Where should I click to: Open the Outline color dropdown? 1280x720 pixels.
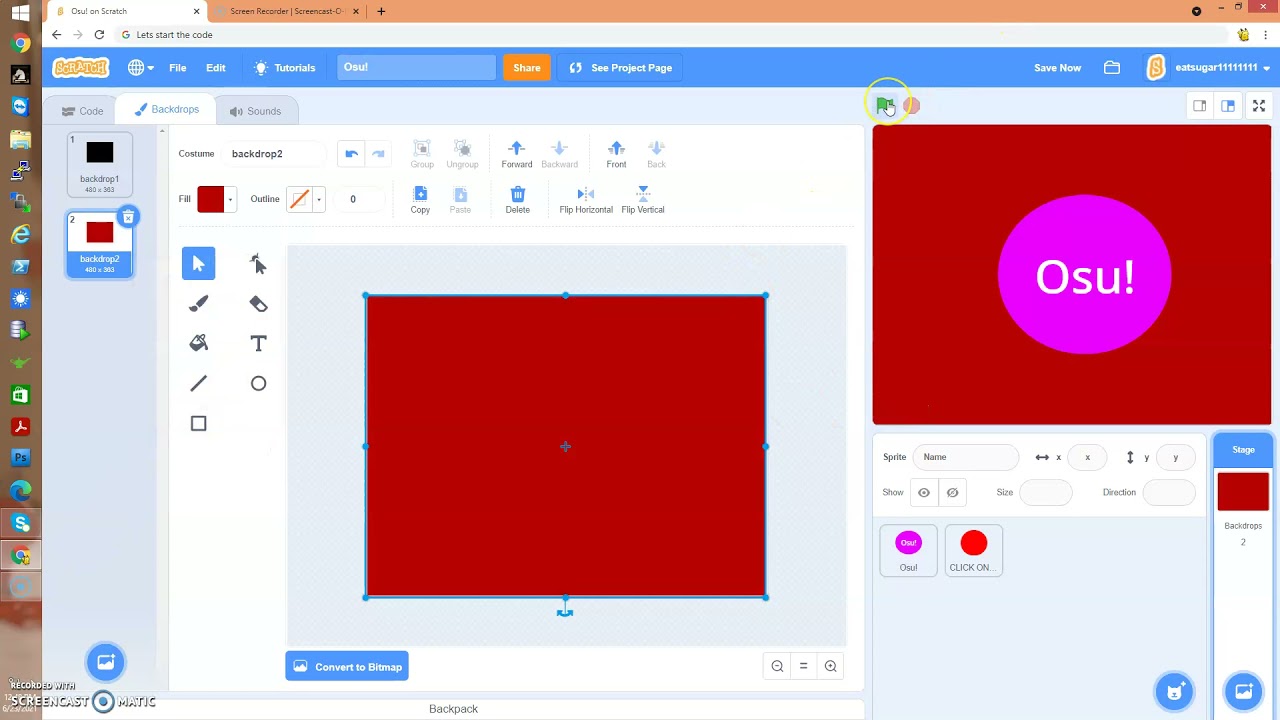[x=305, y=199]
